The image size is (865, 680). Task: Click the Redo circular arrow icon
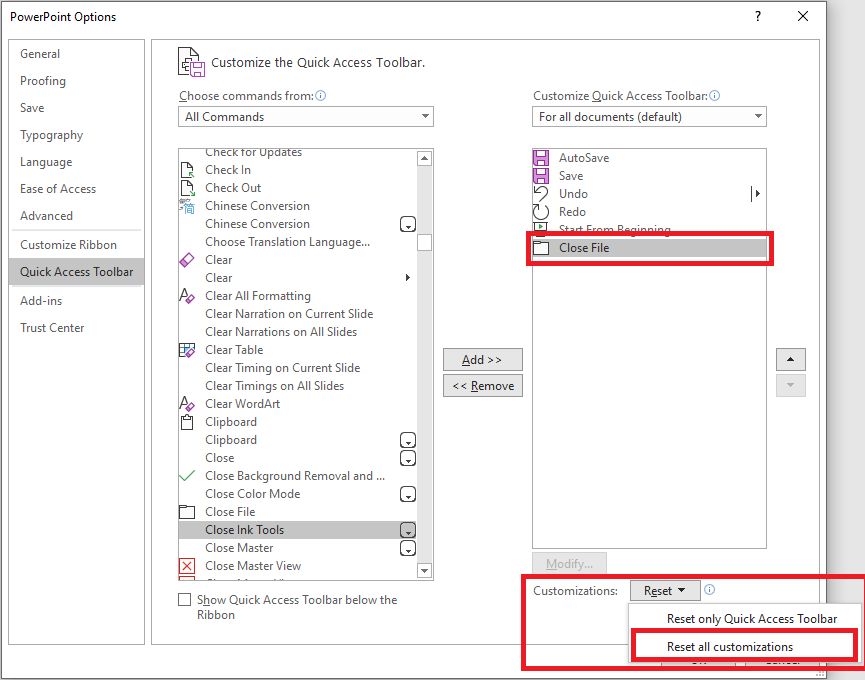pos(541,212)
